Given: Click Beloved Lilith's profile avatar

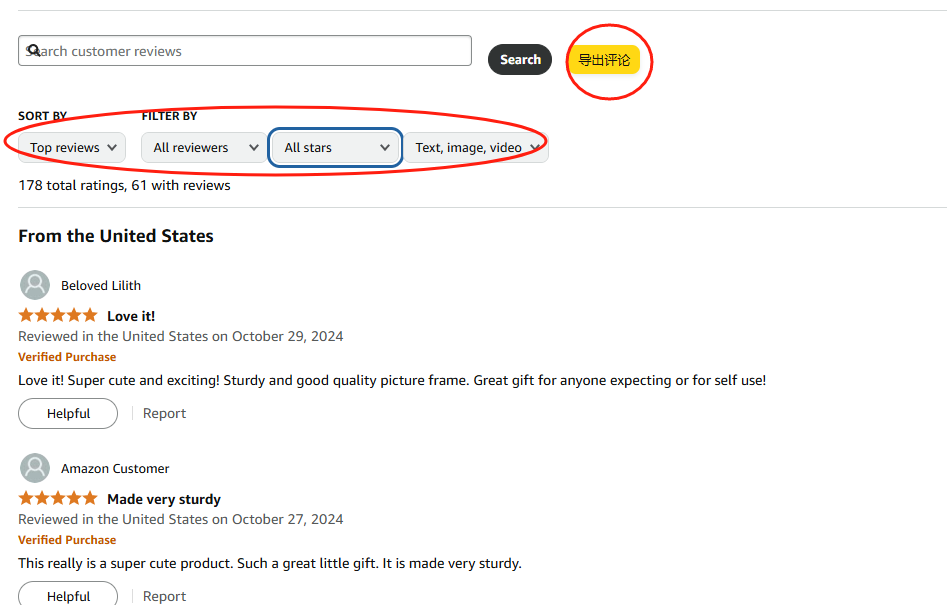Looking at the screenshot, I should pyautogui.click(x=35, y=285).
